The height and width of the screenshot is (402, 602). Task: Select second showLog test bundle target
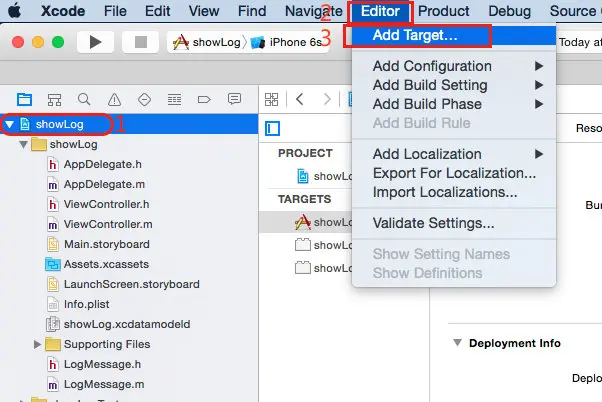click(324, 268)
